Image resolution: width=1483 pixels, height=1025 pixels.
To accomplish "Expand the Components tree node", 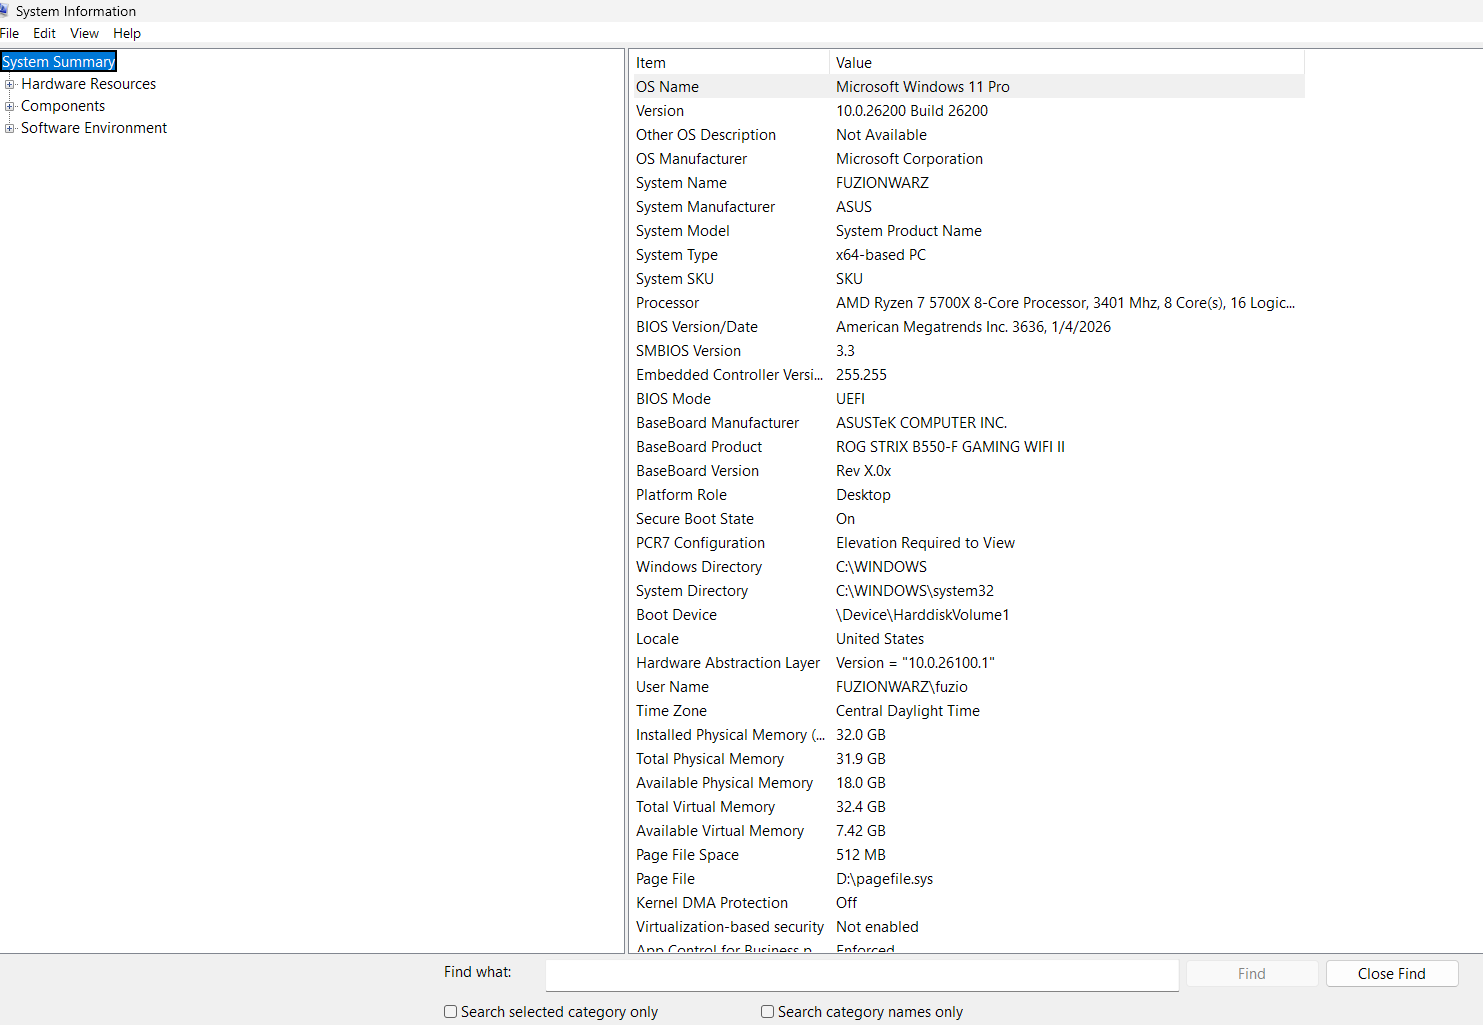I will pyautogui.click(x=10, y=106).
